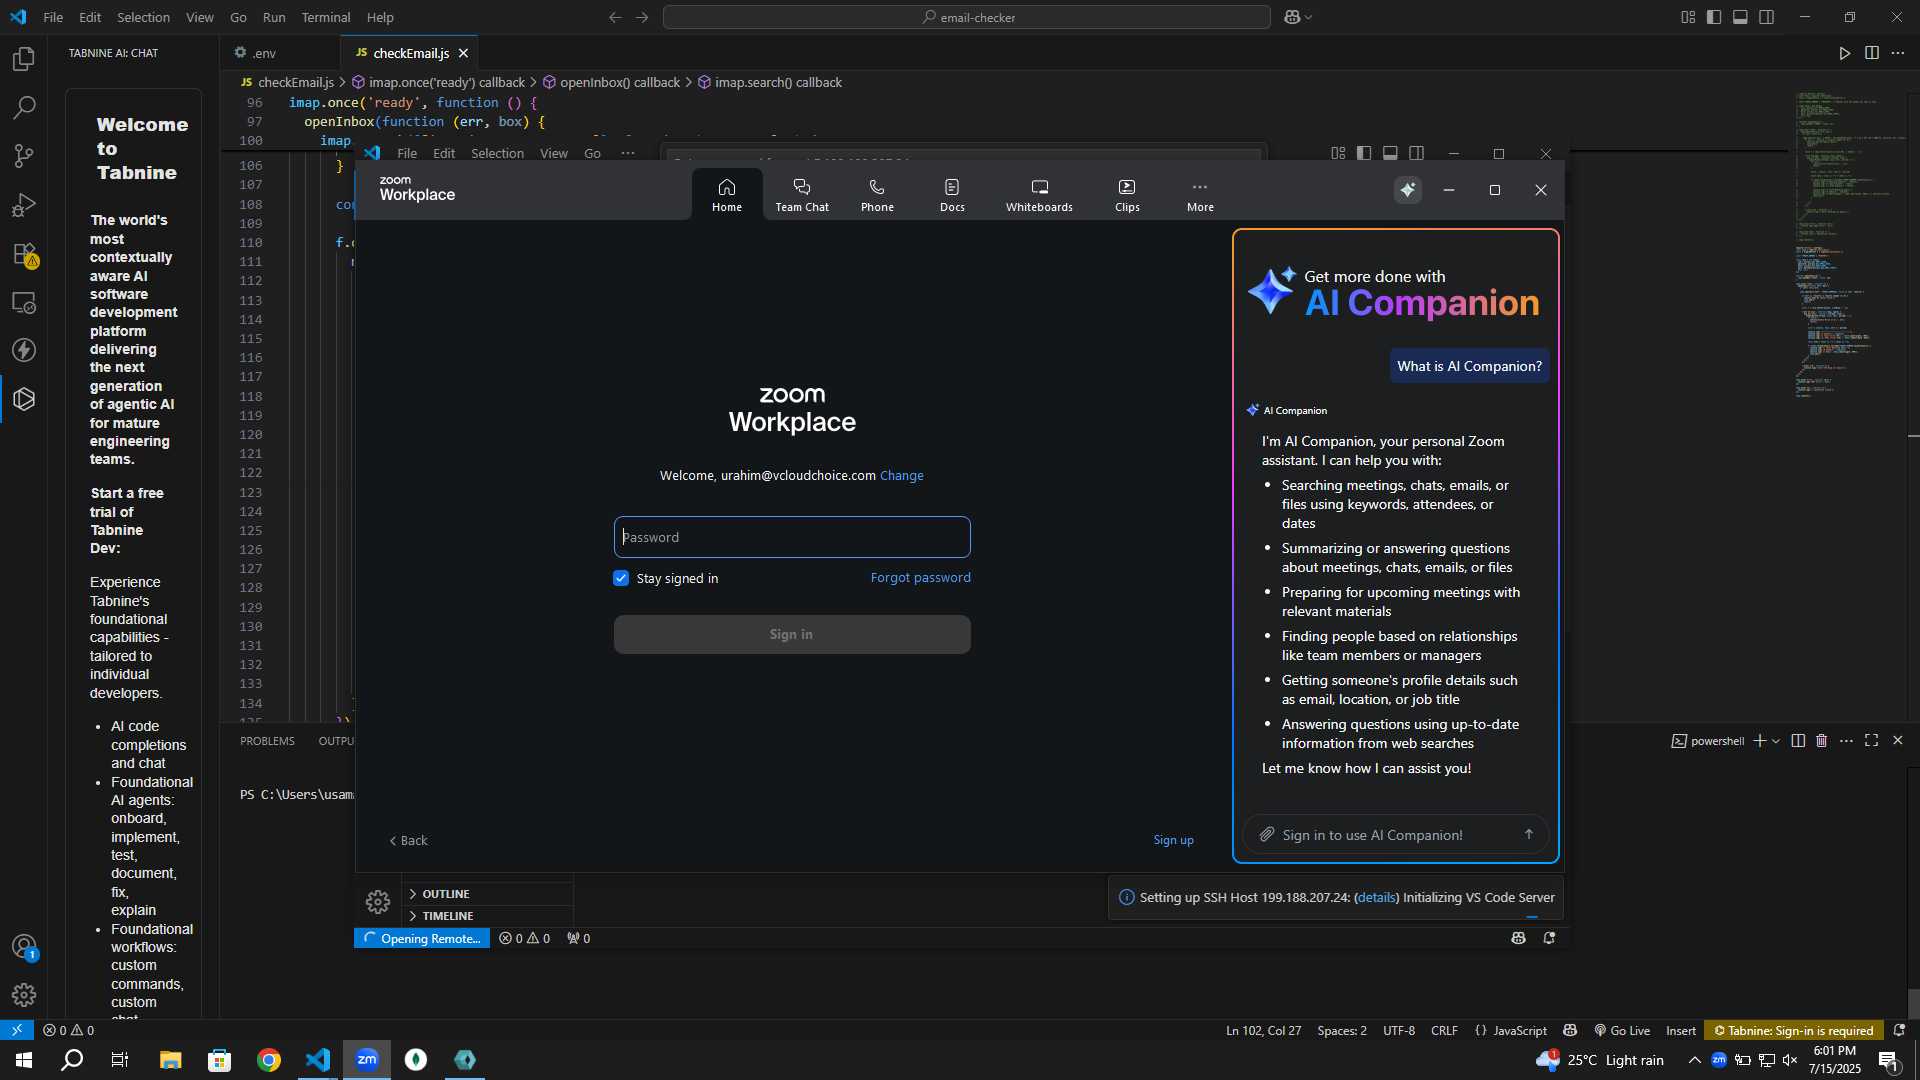Open Copilot icon in title bar
The height and width of the screenshot is (1080, 1920).
point(1292,17)
